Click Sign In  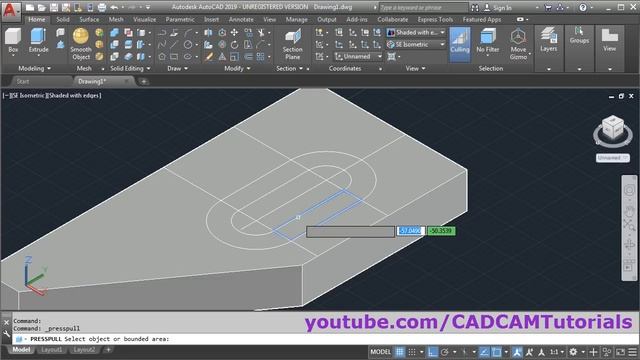tap(502, 7)
